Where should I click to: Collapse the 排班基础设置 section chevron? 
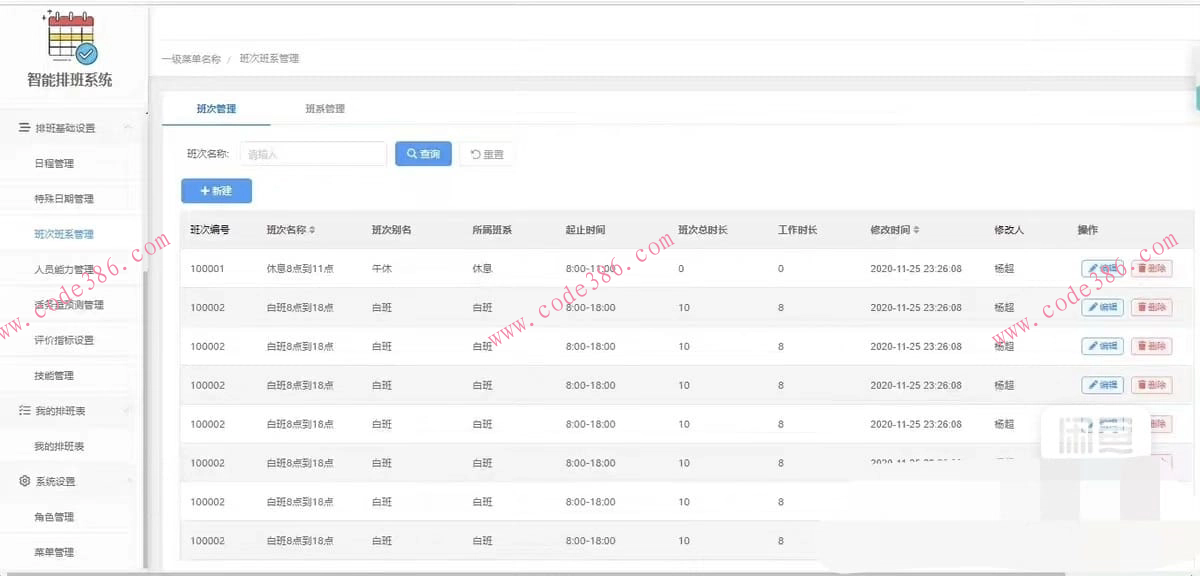127,128
